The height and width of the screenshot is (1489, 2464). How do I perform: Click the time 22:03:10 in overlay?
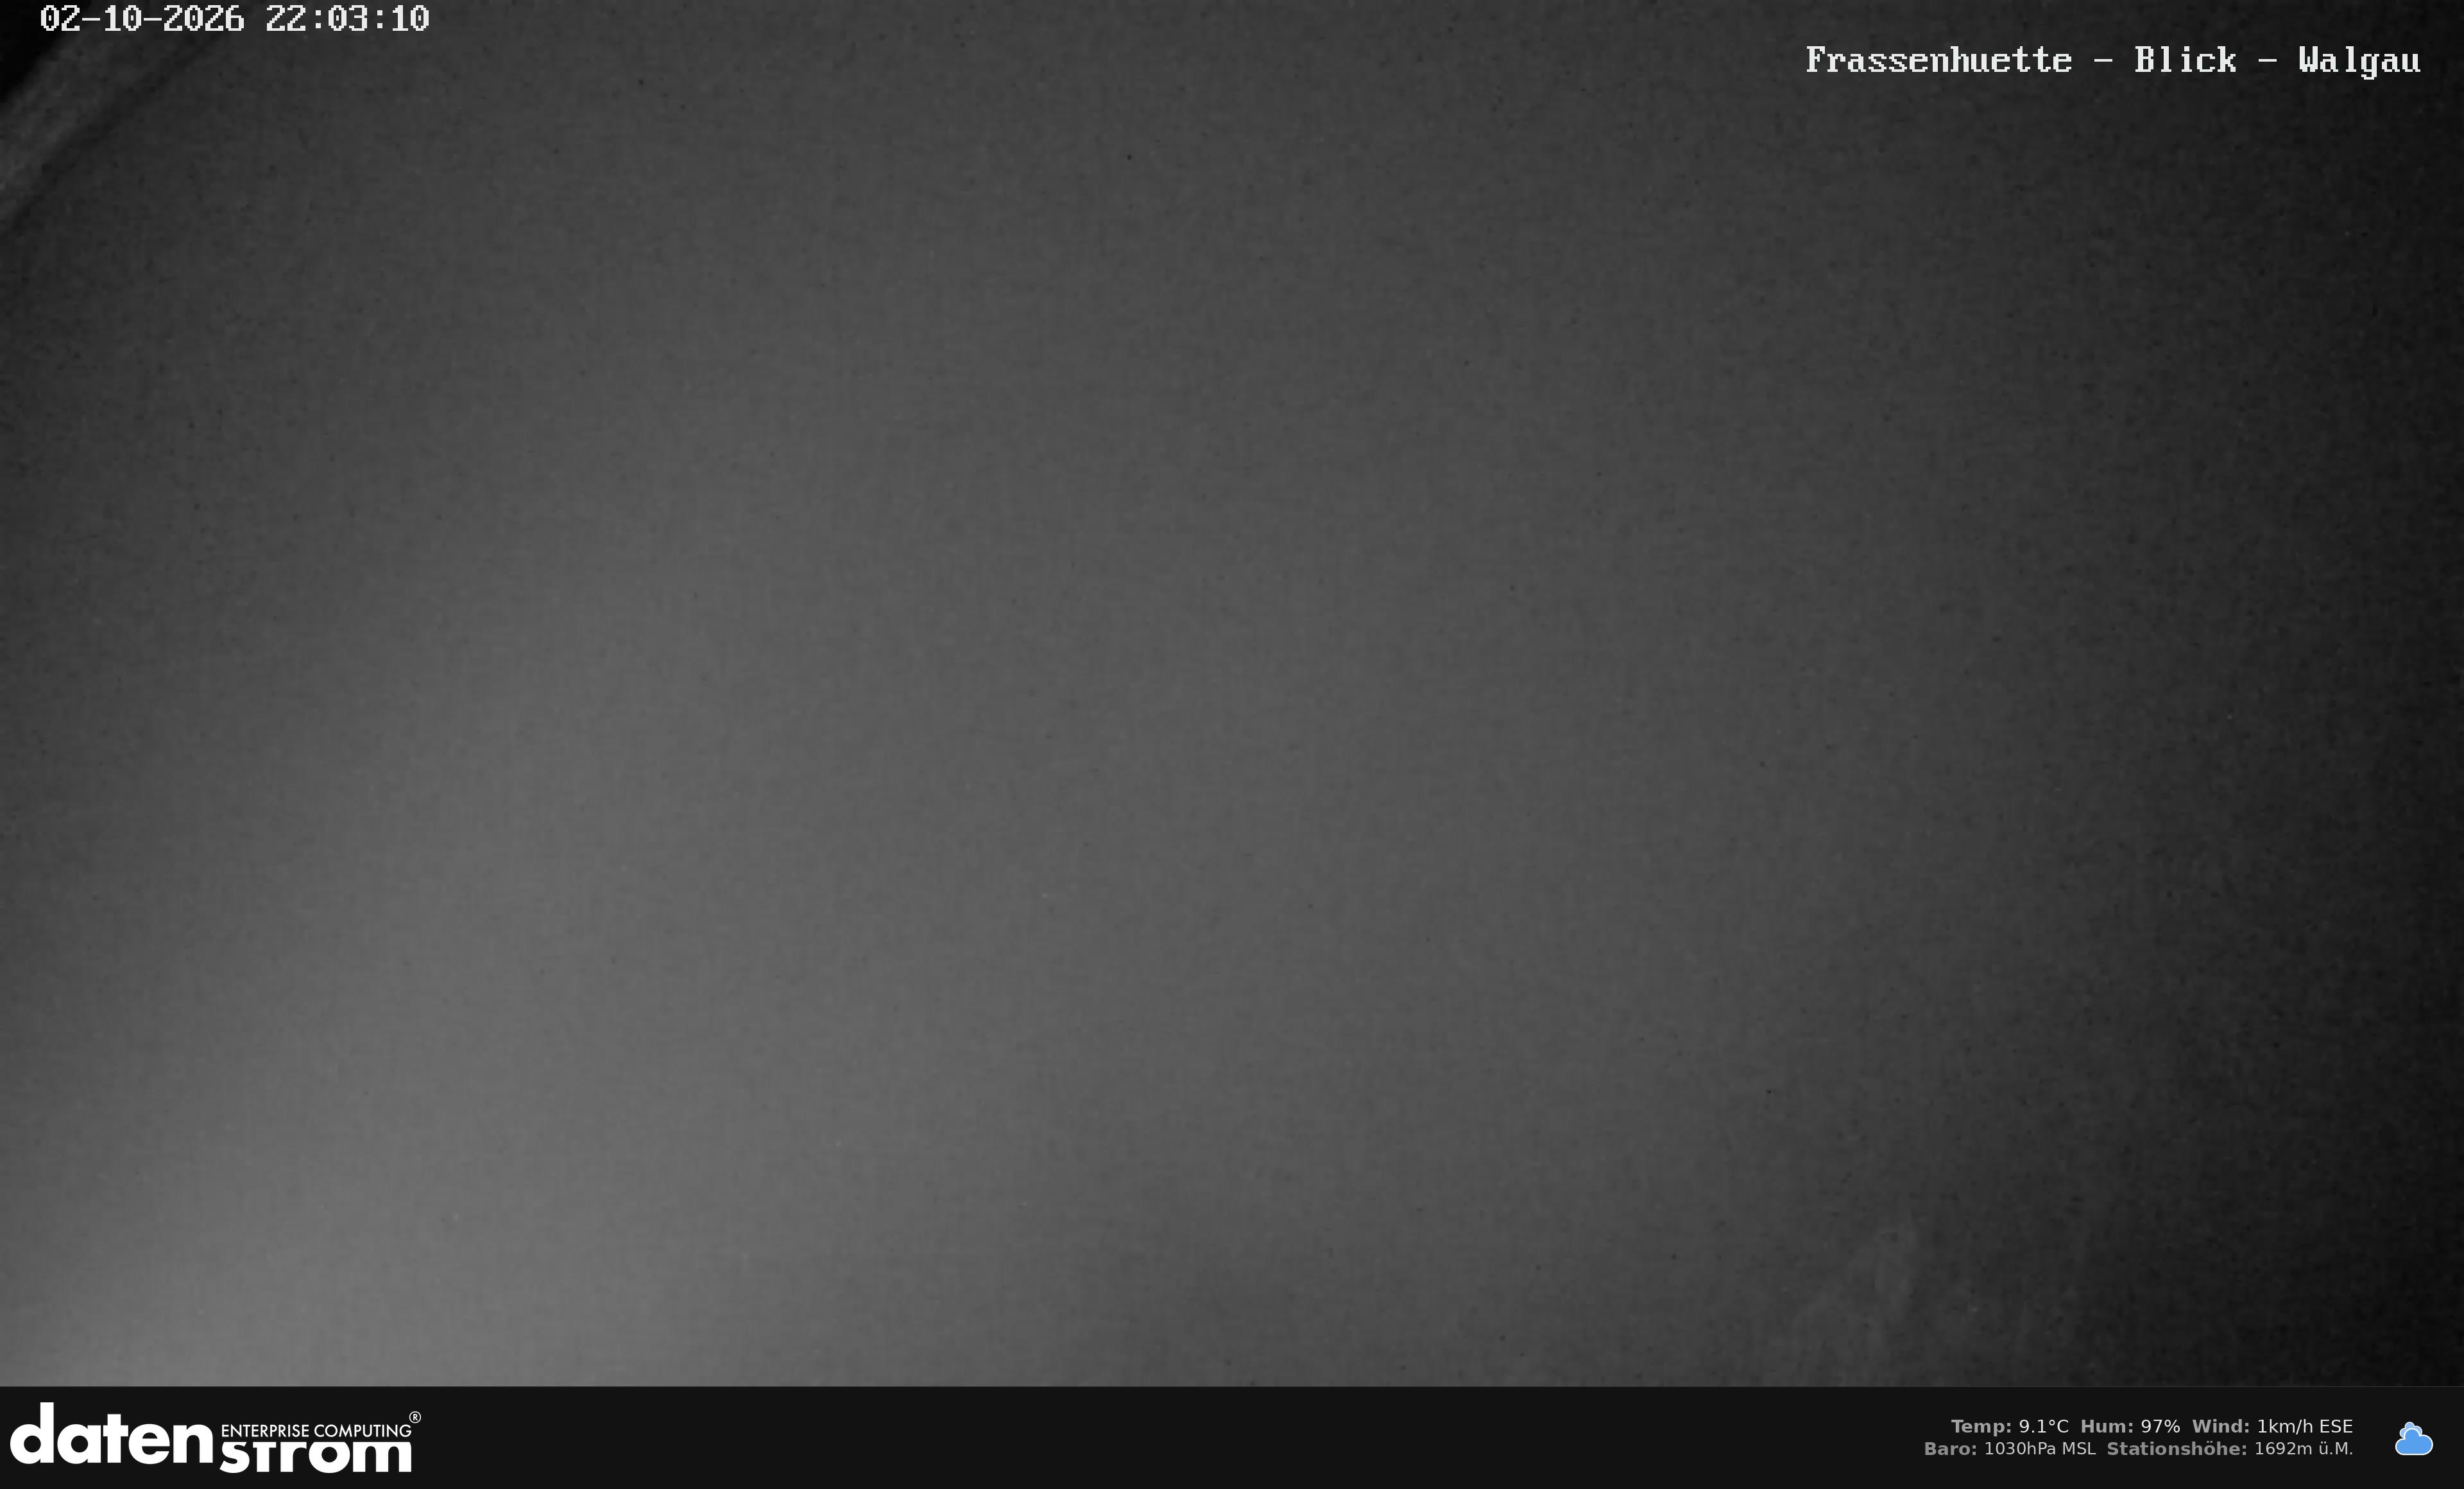click(x=347, y=19)
